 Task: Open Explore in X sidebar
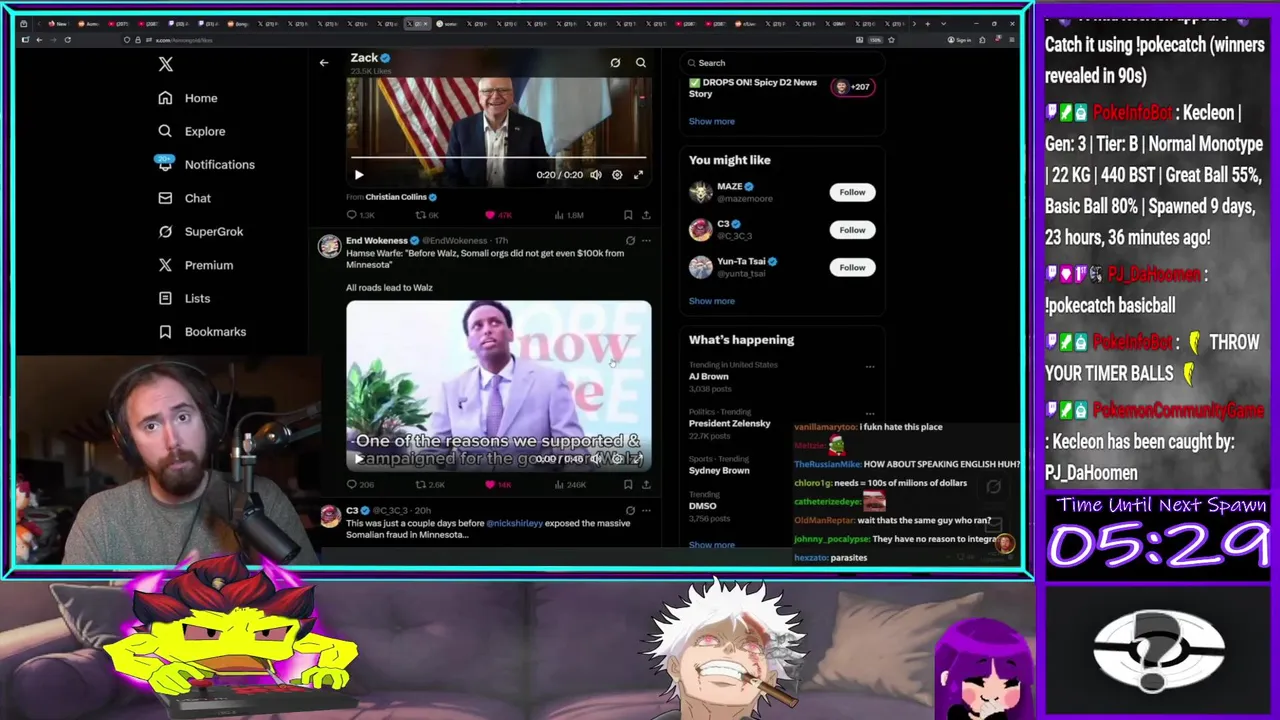192,131
